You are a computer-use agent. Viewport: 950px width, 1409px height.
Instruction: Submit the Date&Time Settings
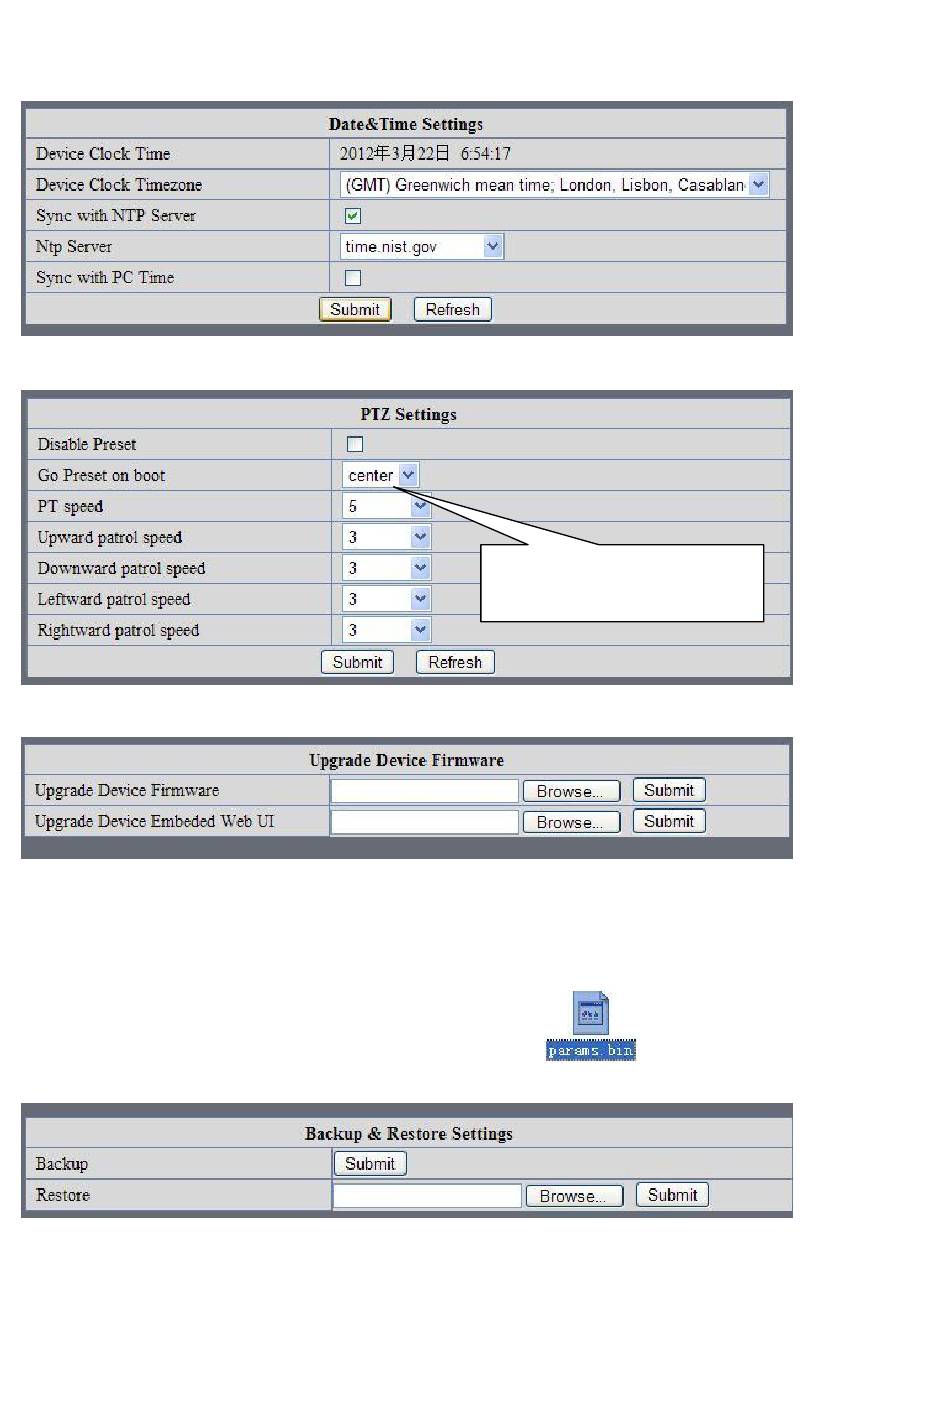(x=355, y=309)
